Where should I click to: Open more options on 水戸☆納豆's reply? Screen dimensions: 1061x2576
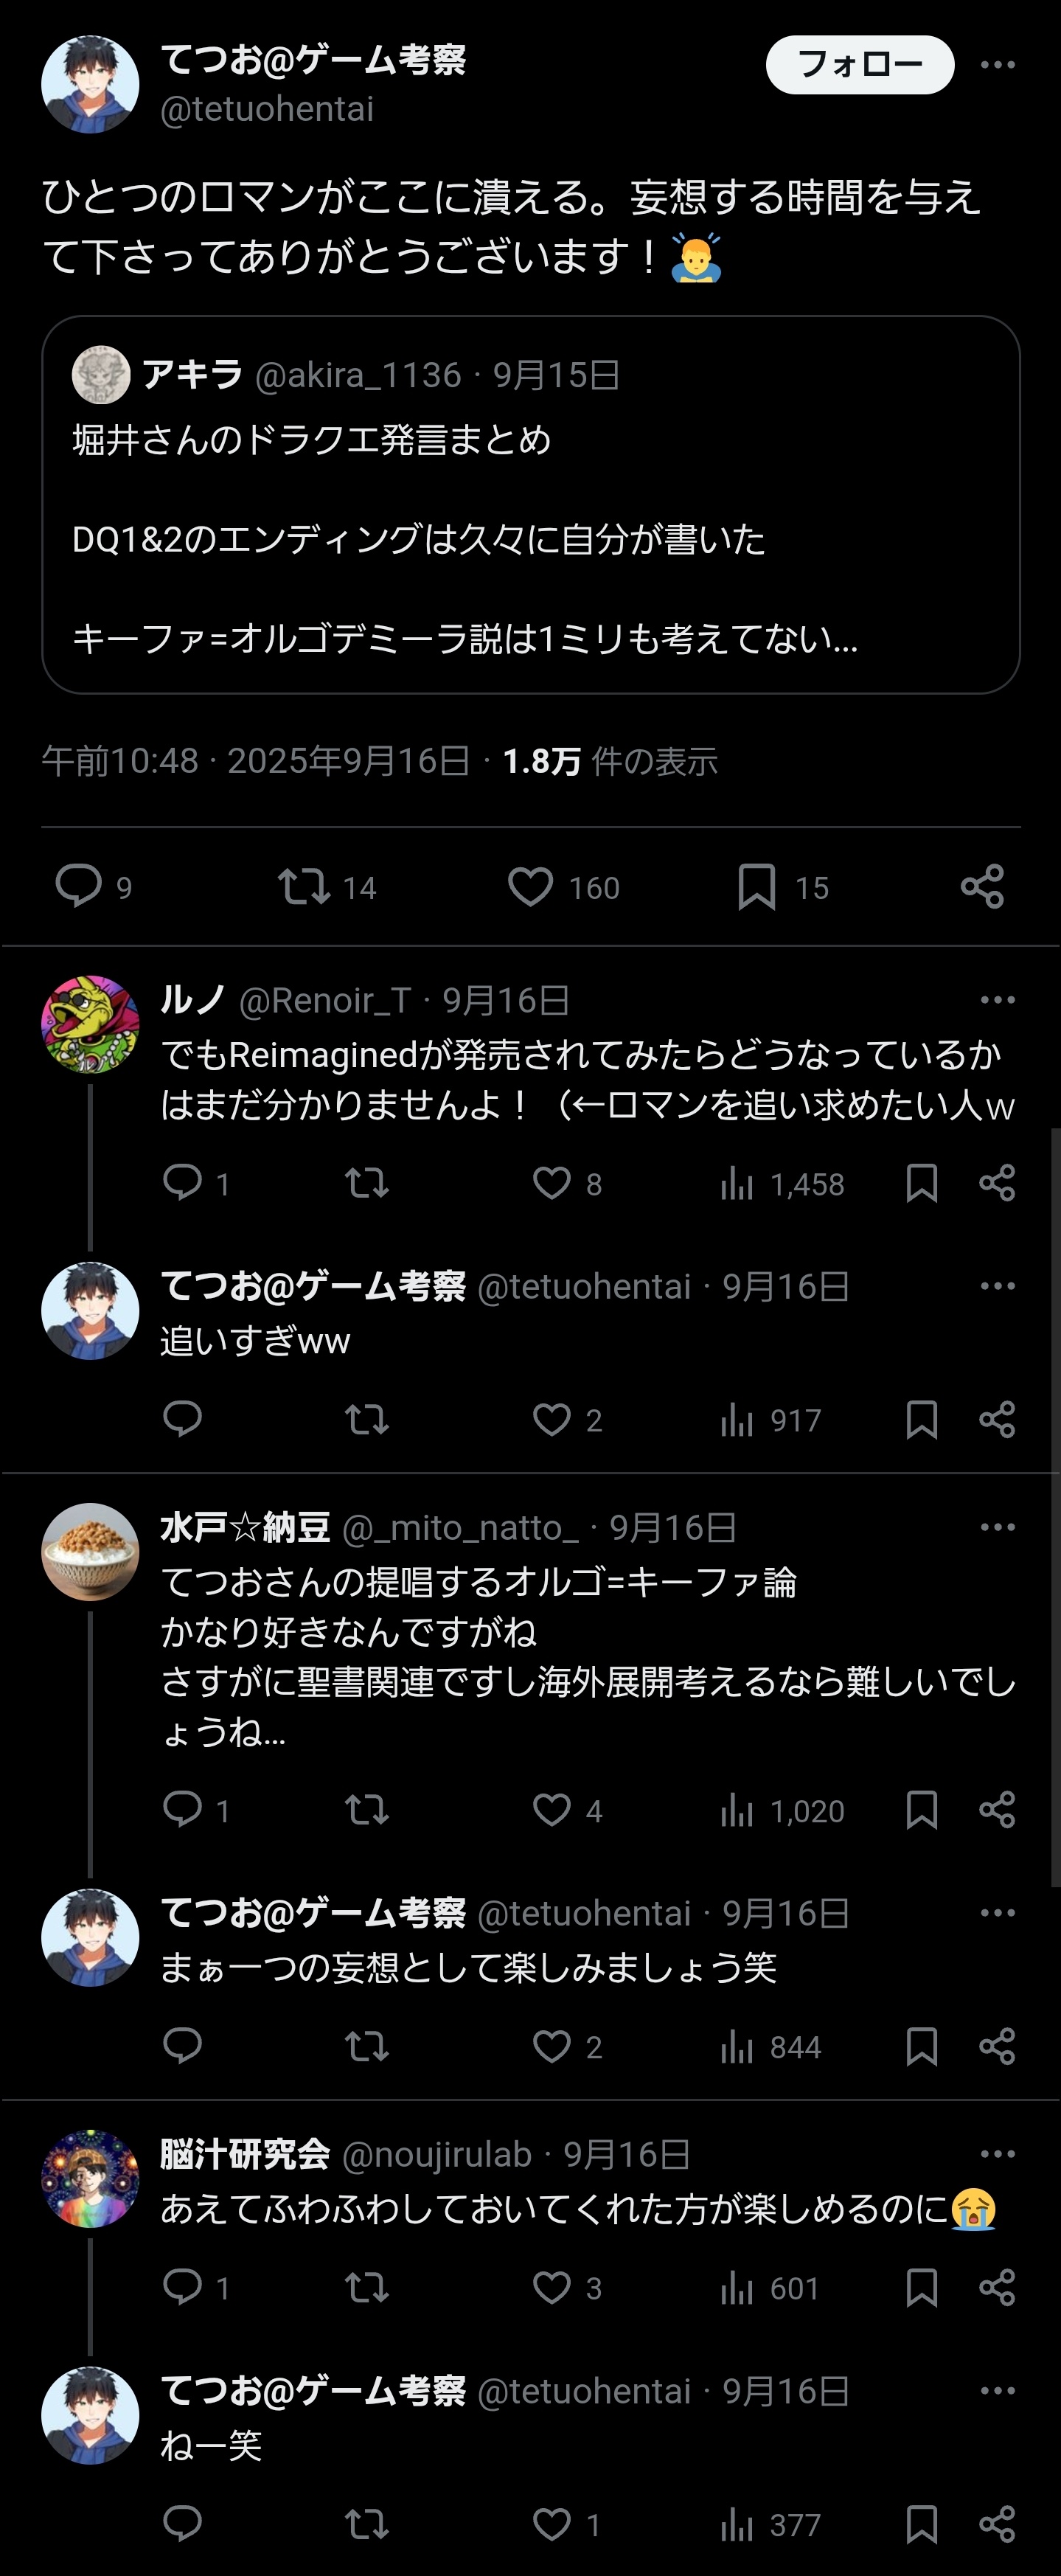pos(997,1527)
